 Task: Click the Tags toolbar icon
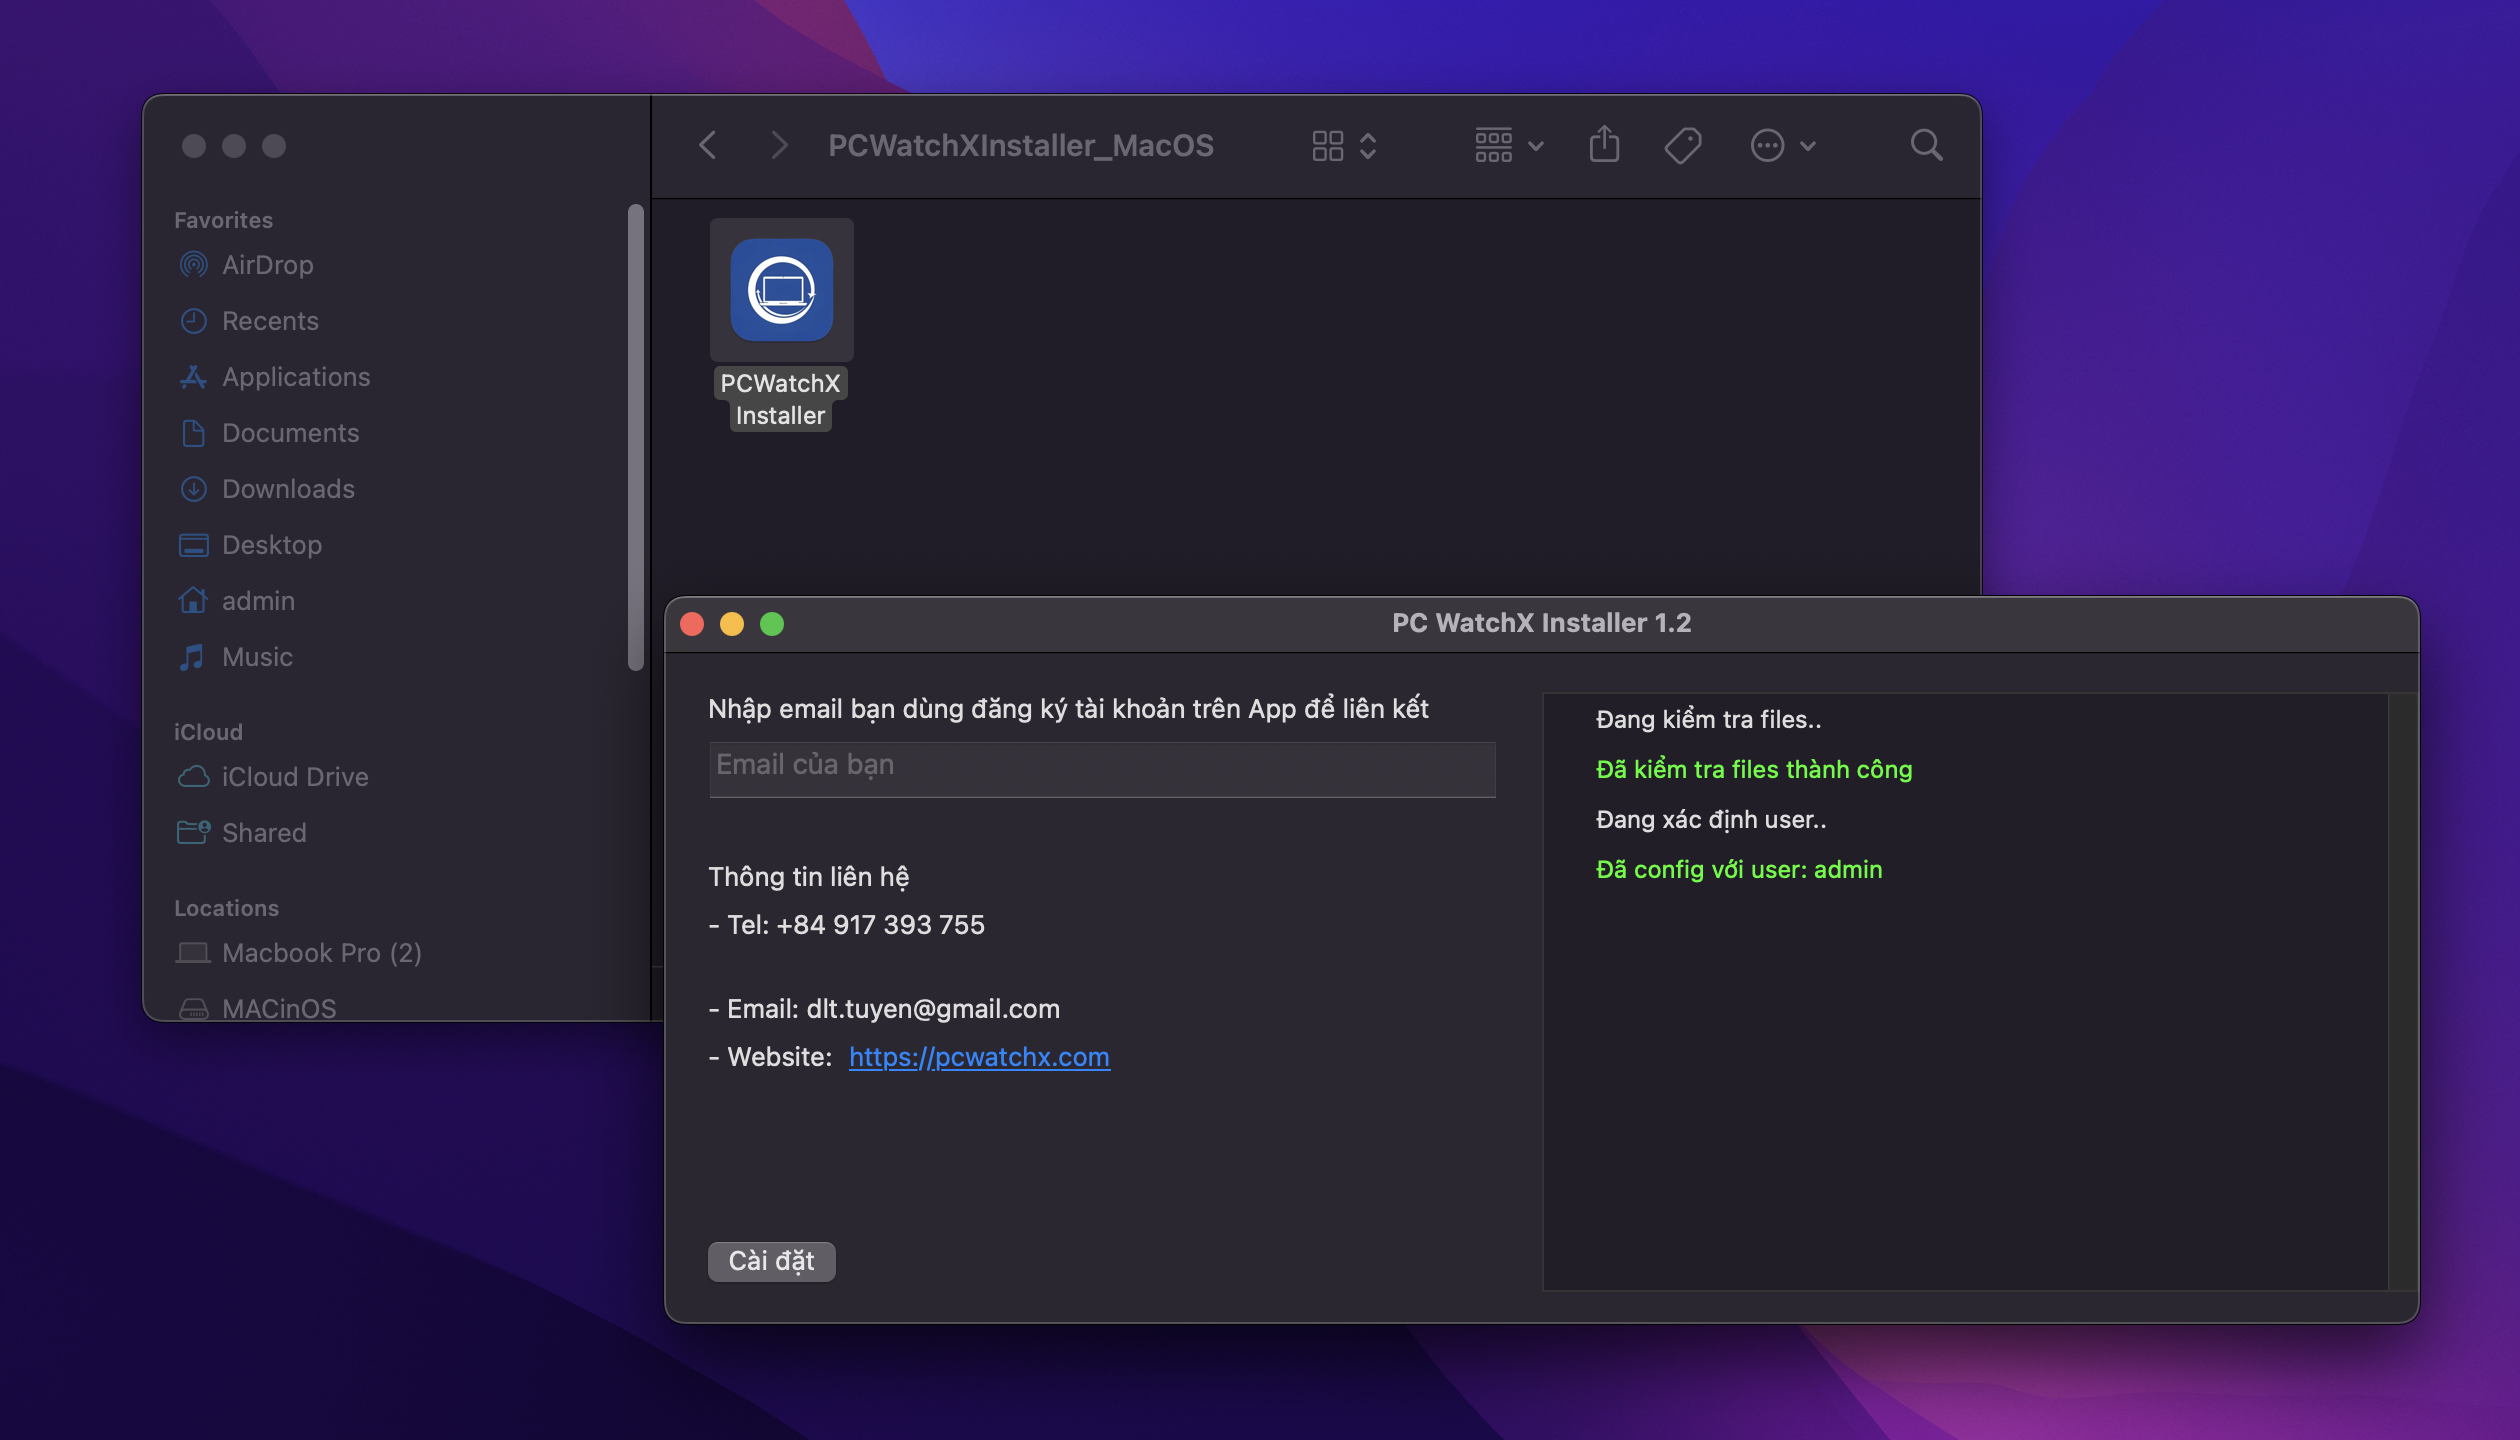tap(1683, 146)
